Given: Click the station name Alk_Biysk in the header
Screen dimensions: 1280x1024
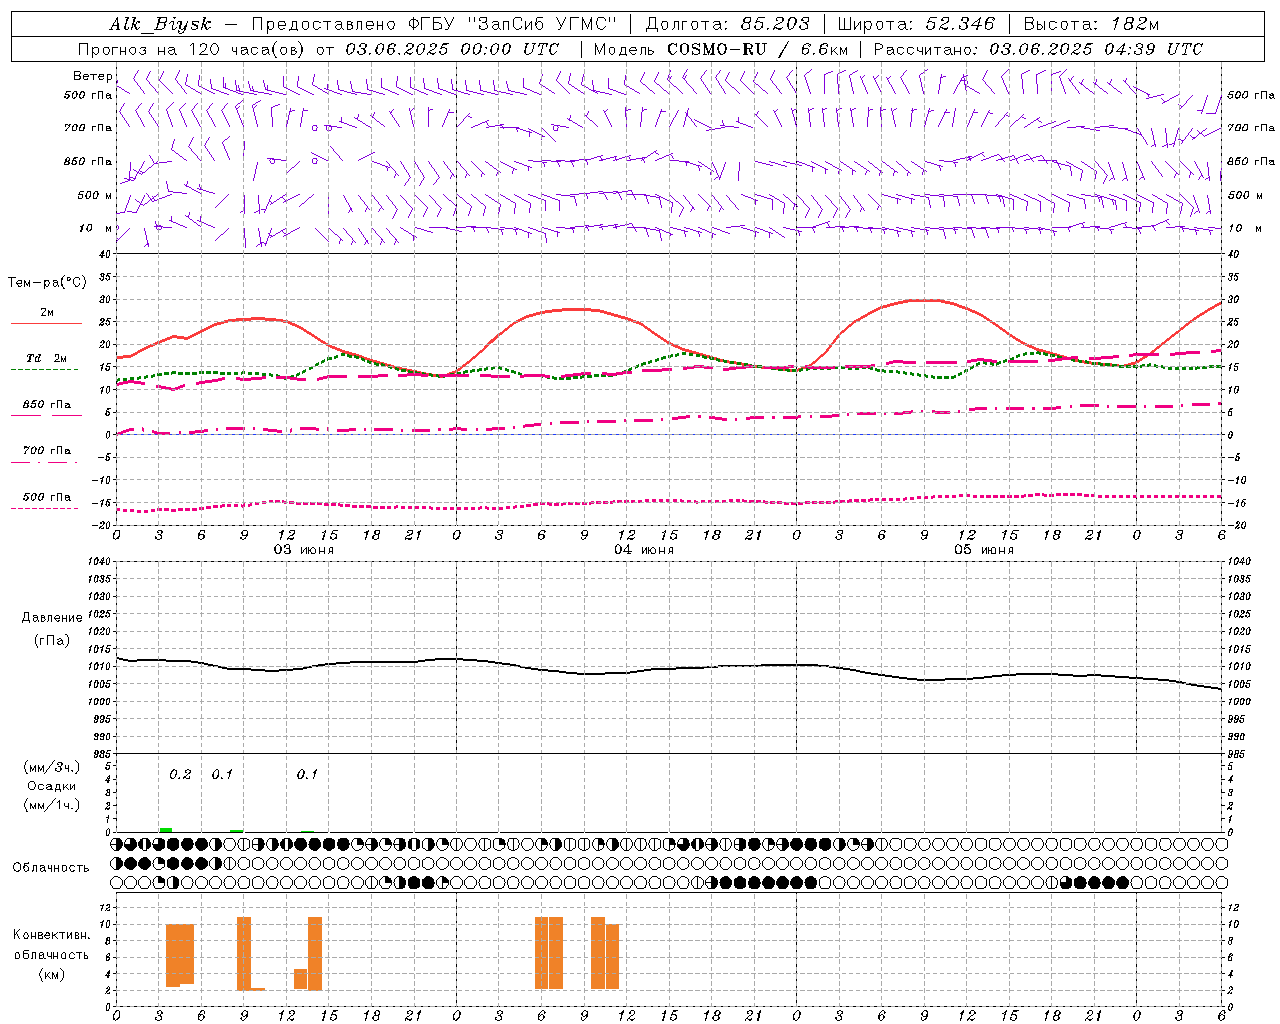Looking at the screenshot, I should [x=160, y=24].
